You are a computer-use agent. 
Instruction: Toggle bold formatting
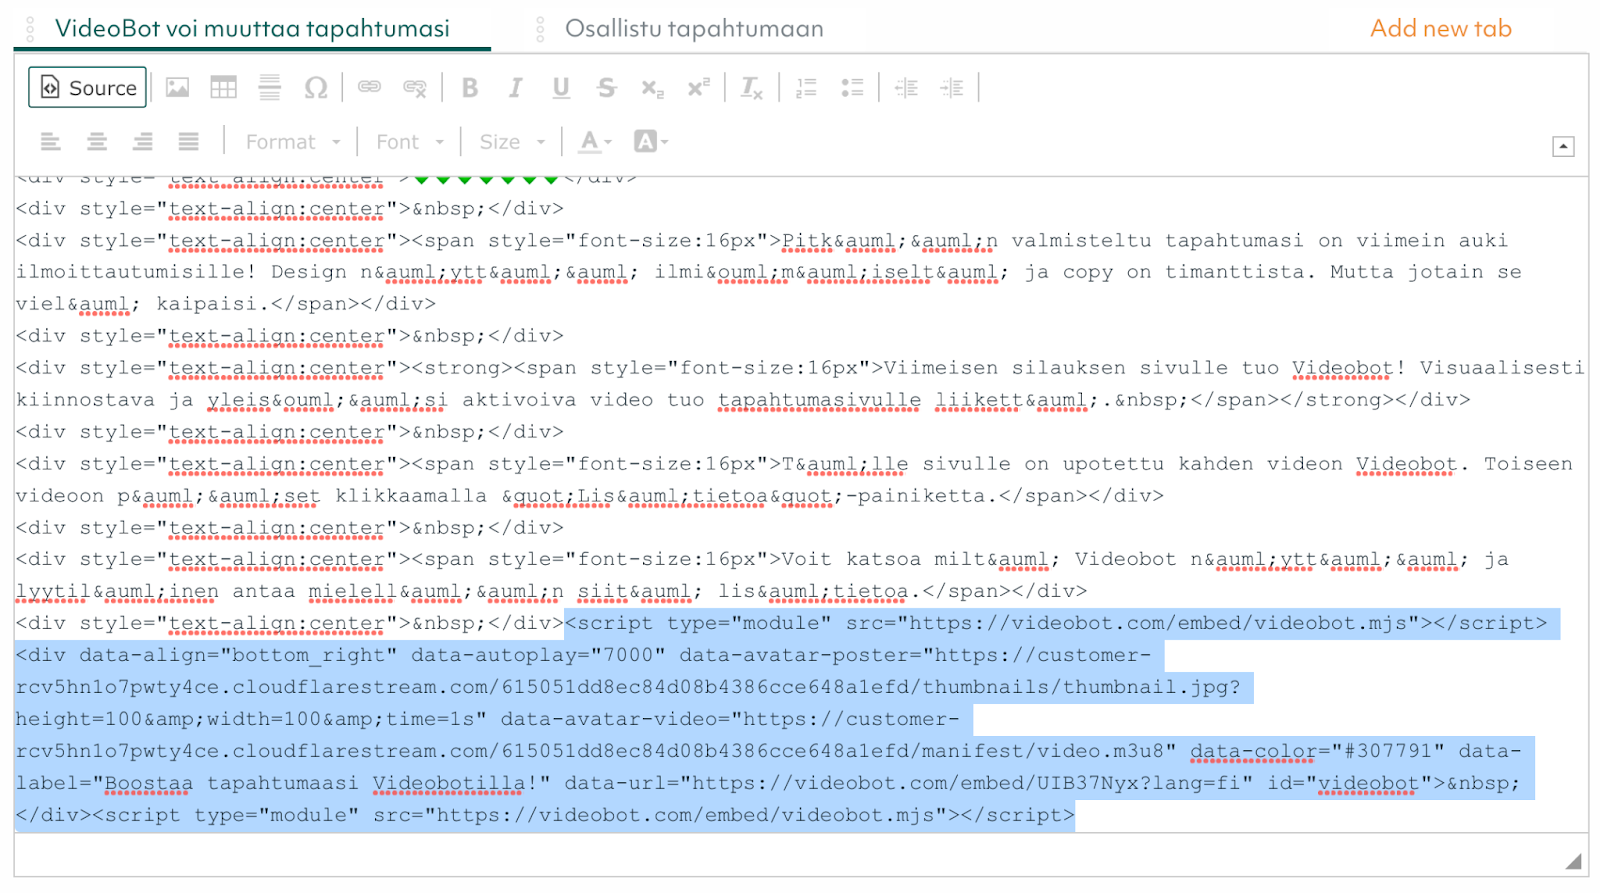tap(469, 88)
